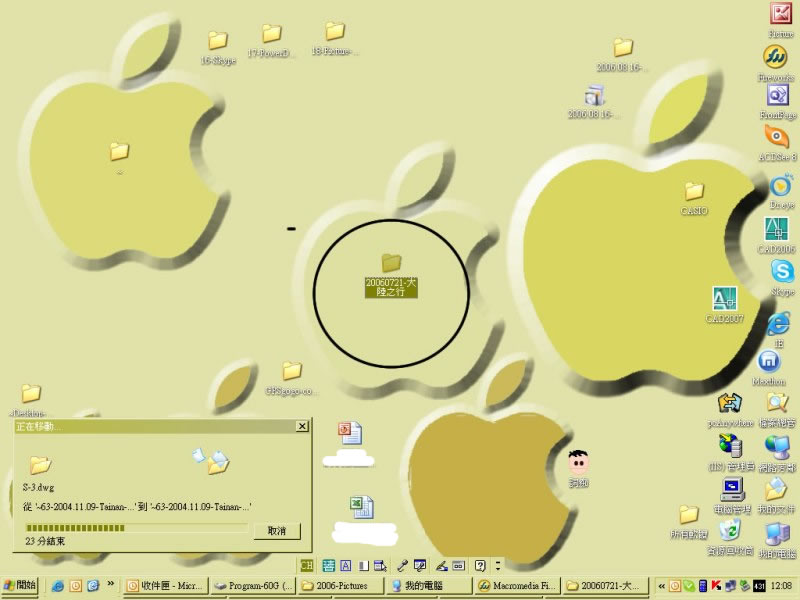Image resolution: width=800 pixels, height=600 pixels.
Task: Switch to the 收件匣 Outlook taskbar window
Action: [x=166, y=586]
